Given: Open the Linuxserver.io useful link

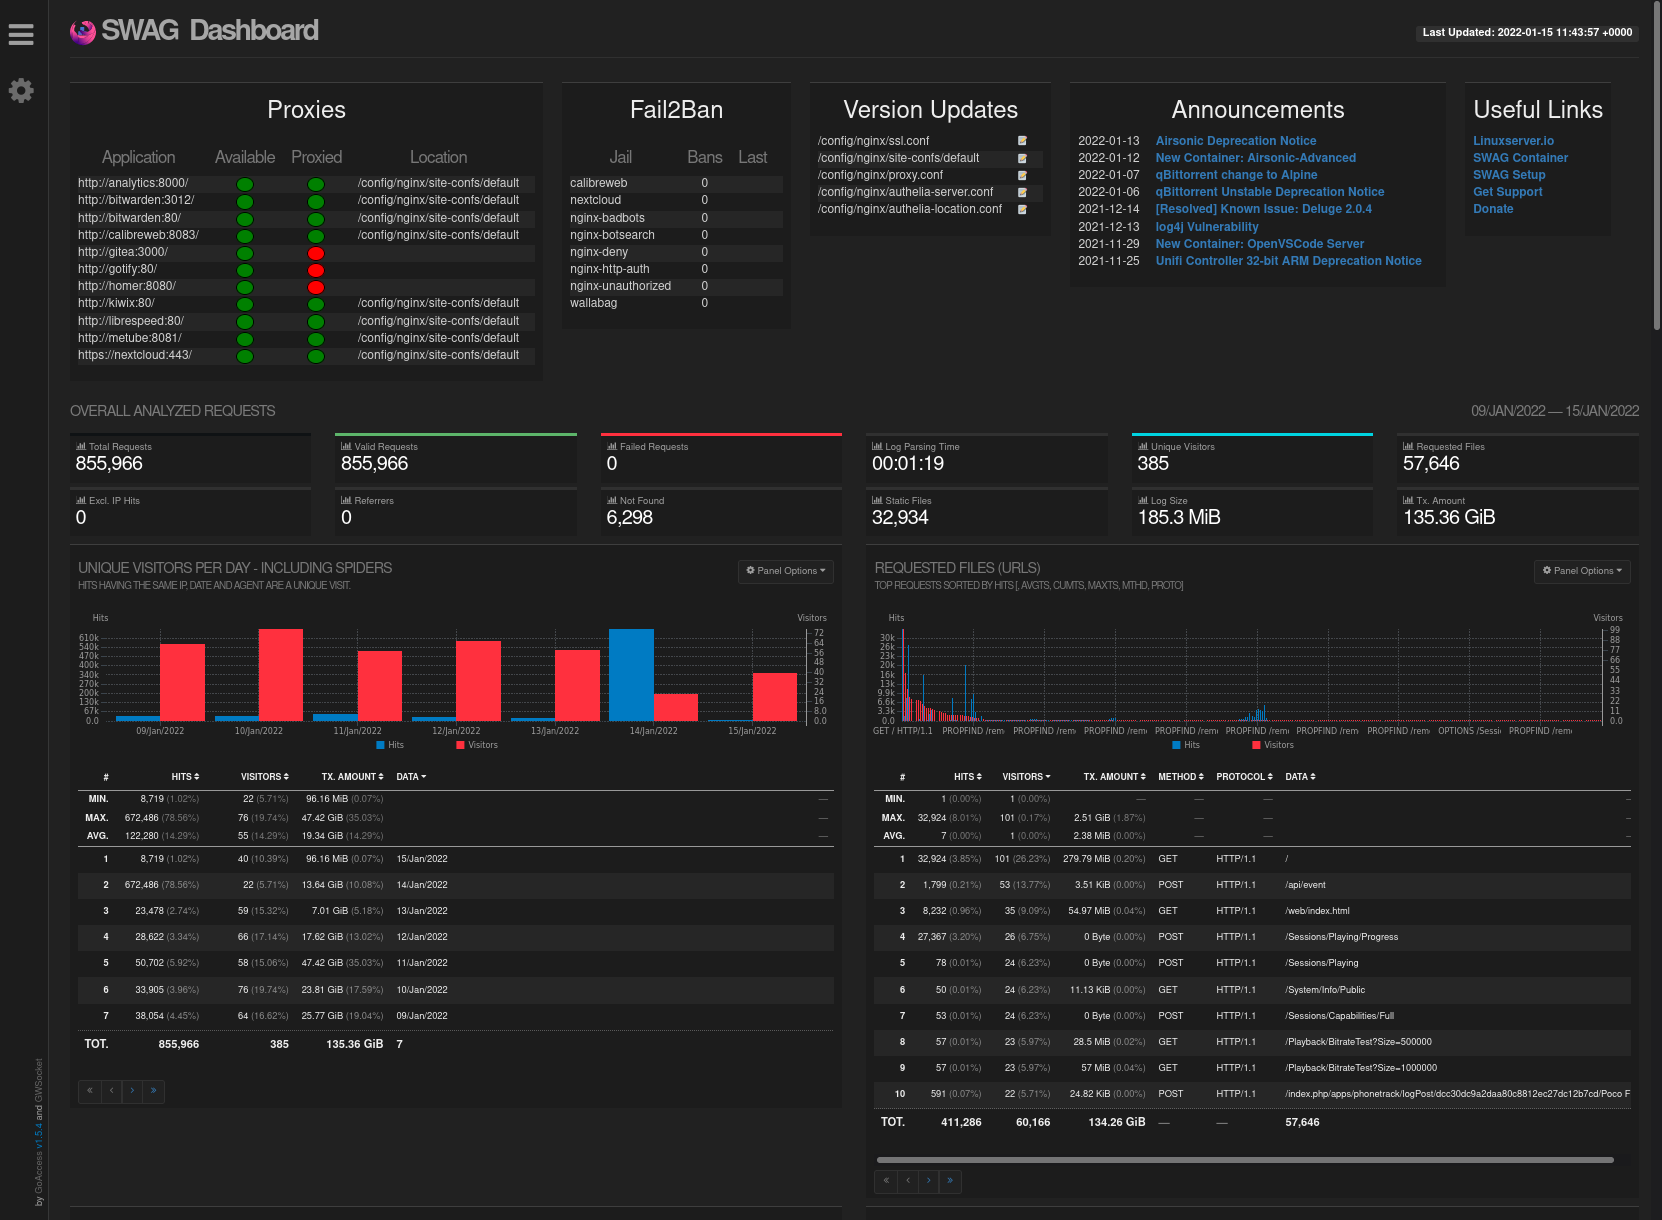Looking at the screenshot, I should (1513, 141).
